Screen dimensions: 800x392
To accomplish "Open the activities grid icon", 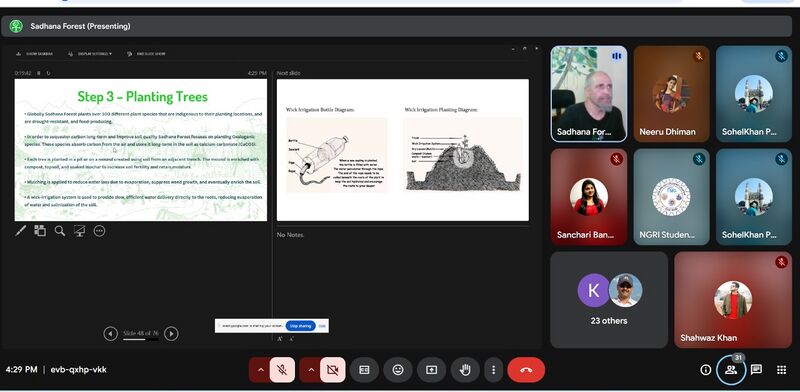I will point(781,370).
